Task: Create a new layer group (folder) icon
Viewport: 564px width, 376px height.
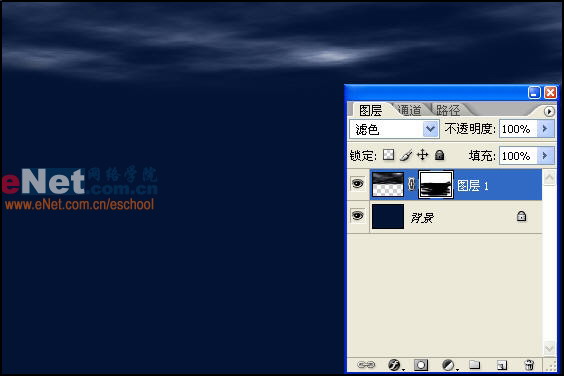Action: click(474, 365)
